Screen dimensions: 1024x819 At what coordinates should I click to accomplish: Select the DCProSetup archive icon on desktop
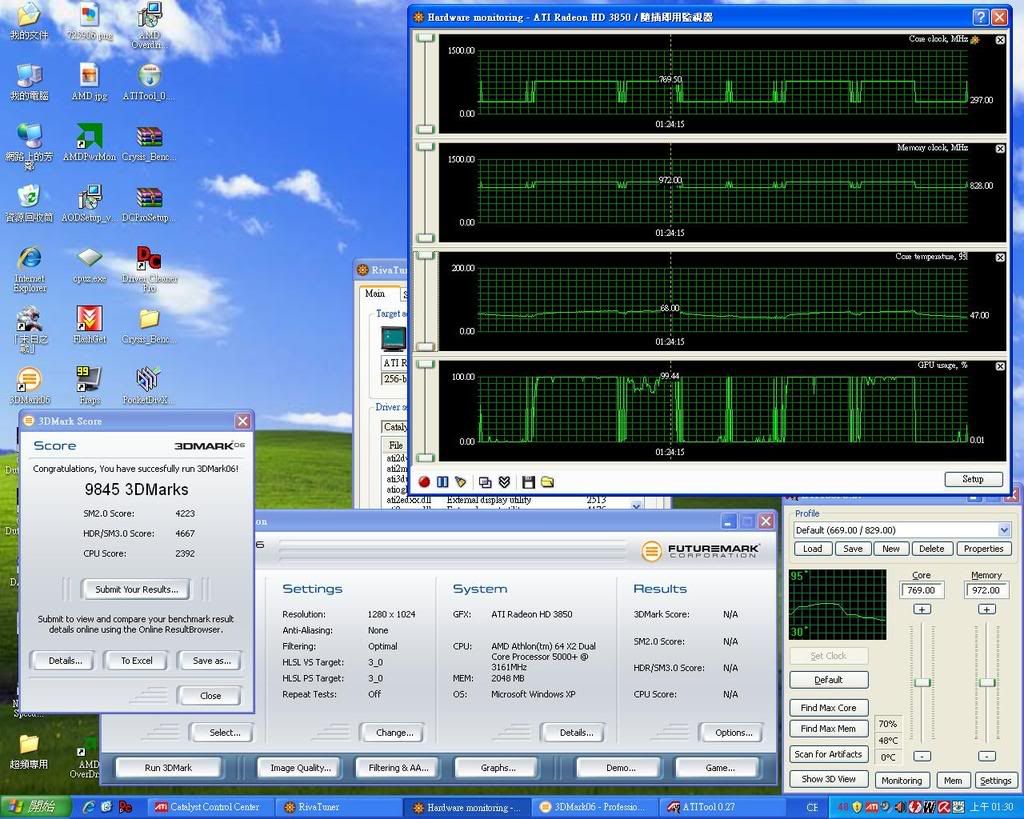tap(149, 203)
